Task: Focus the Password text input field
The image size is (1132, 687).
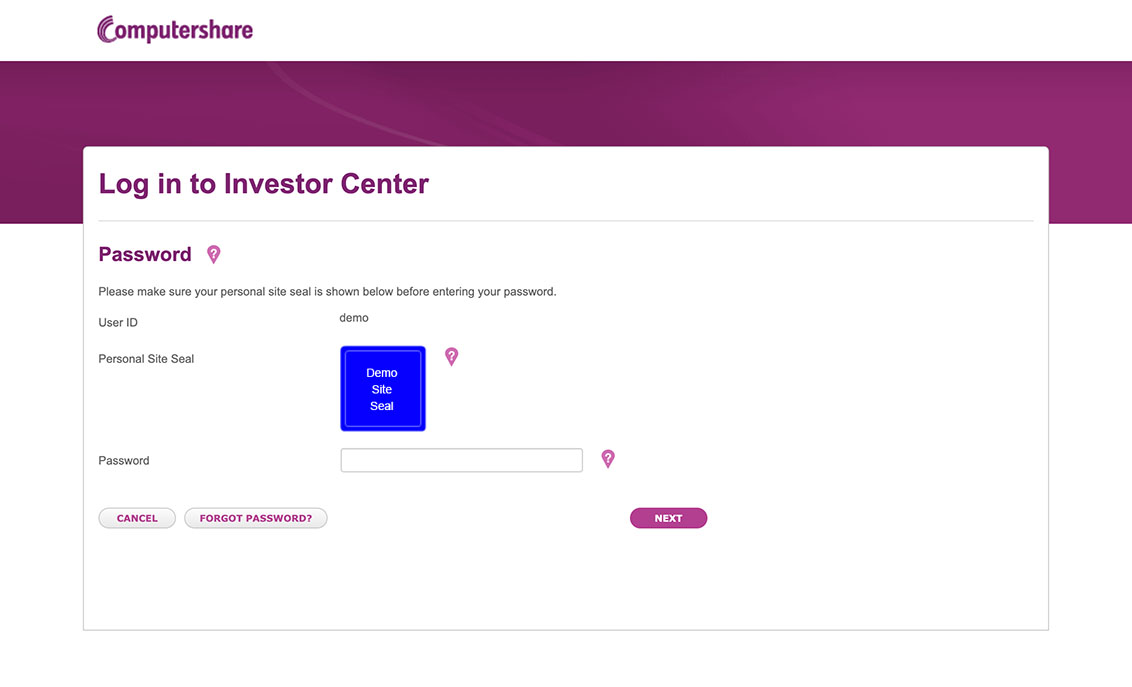Action: point(461,460)
